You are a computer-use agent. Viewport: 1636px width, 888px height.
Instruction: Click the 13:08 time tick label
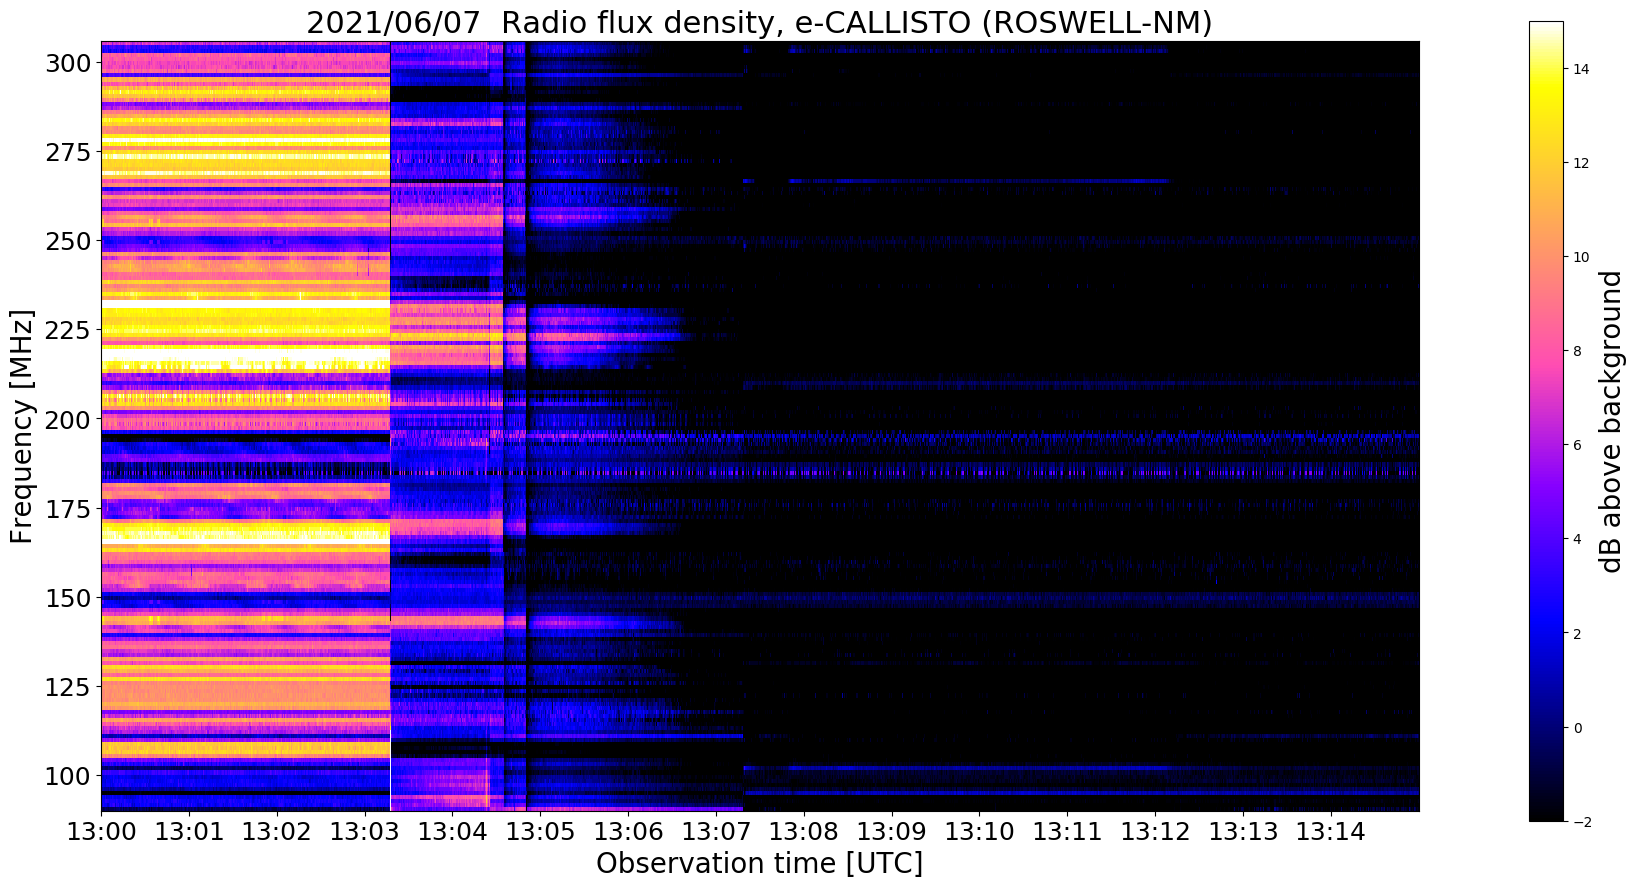pyautogui.click(x=804, y=830)
